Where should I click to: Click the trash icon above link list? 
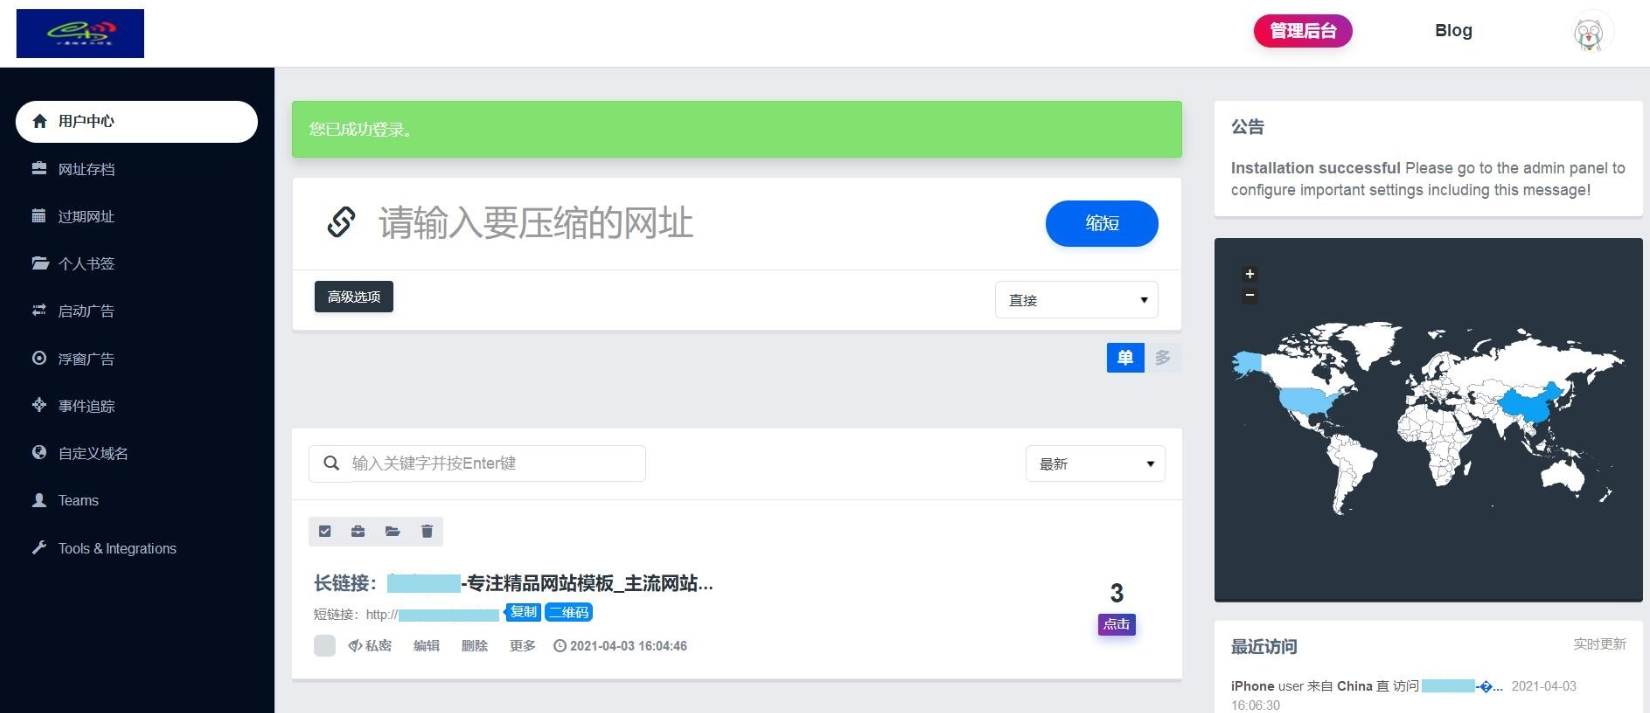pyautogui.click(x=427, y=531)
